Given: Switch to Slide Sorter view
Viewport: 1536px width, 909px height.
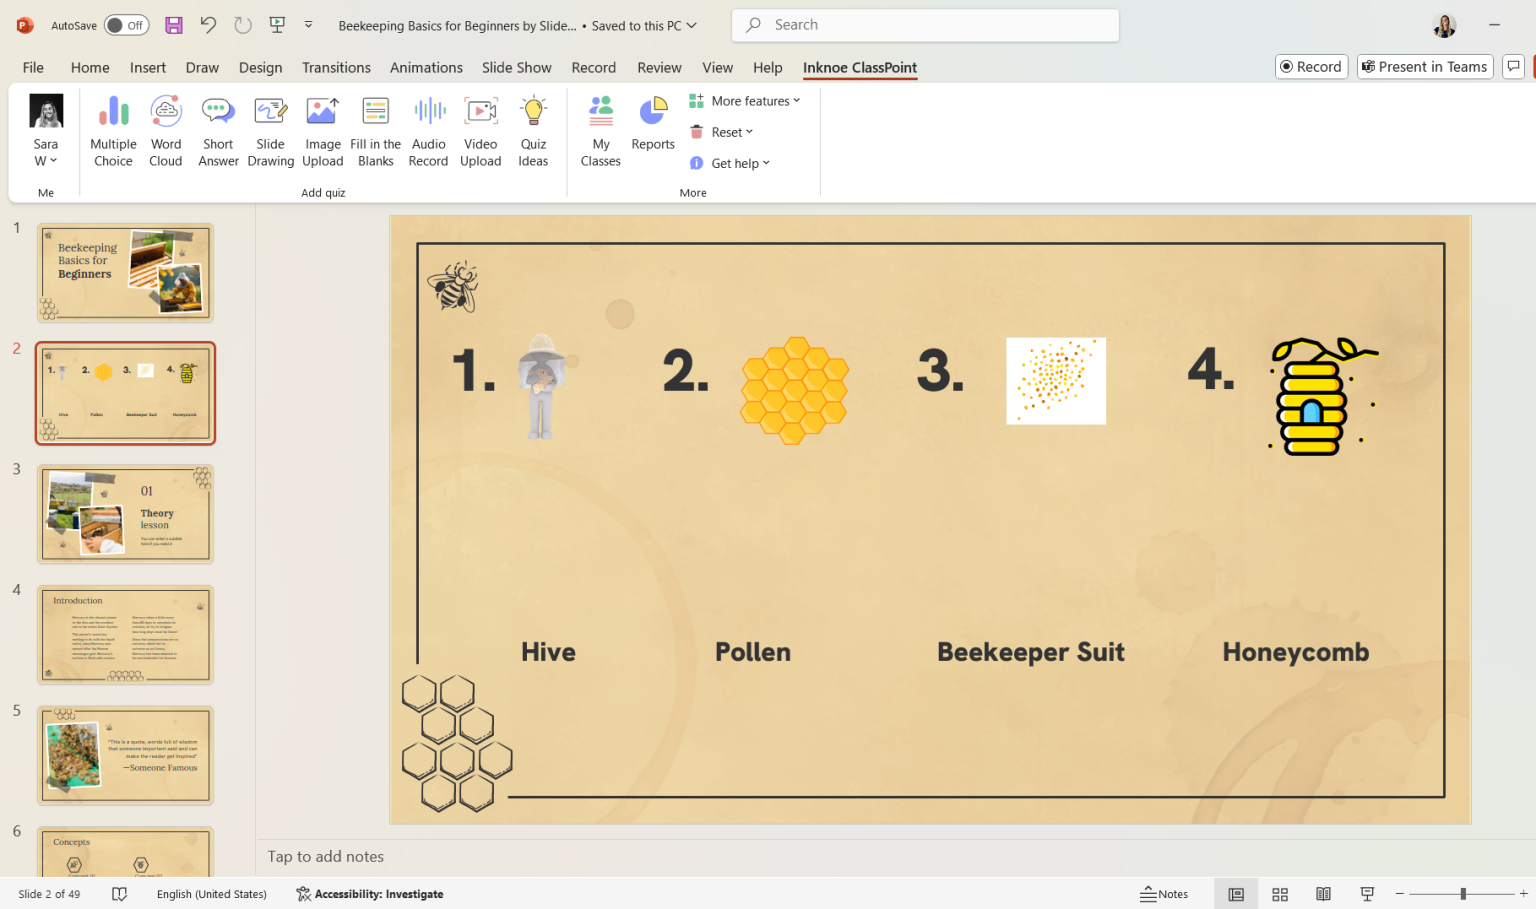Looking at the screenshot, I should click(1280, 893).
